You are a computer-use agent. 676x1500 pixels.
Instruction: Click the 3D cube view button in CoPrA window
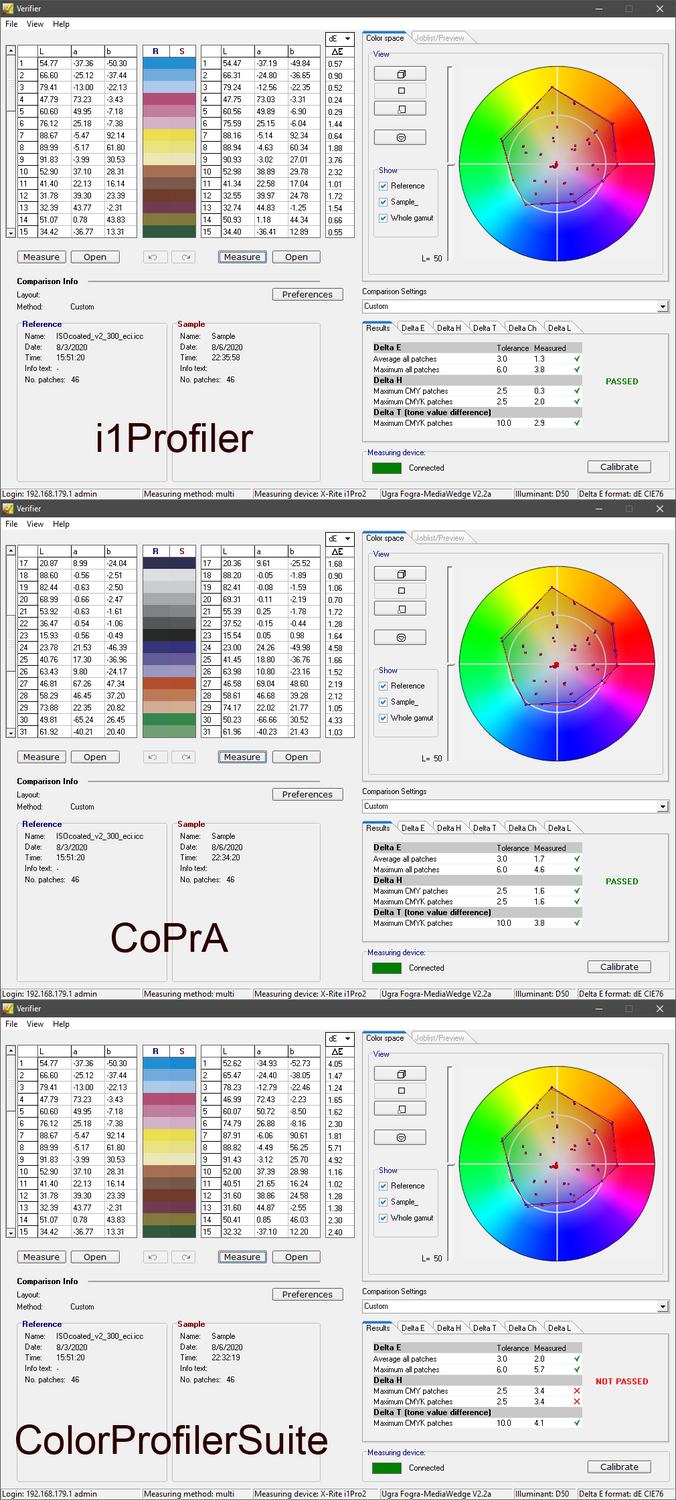400,574
